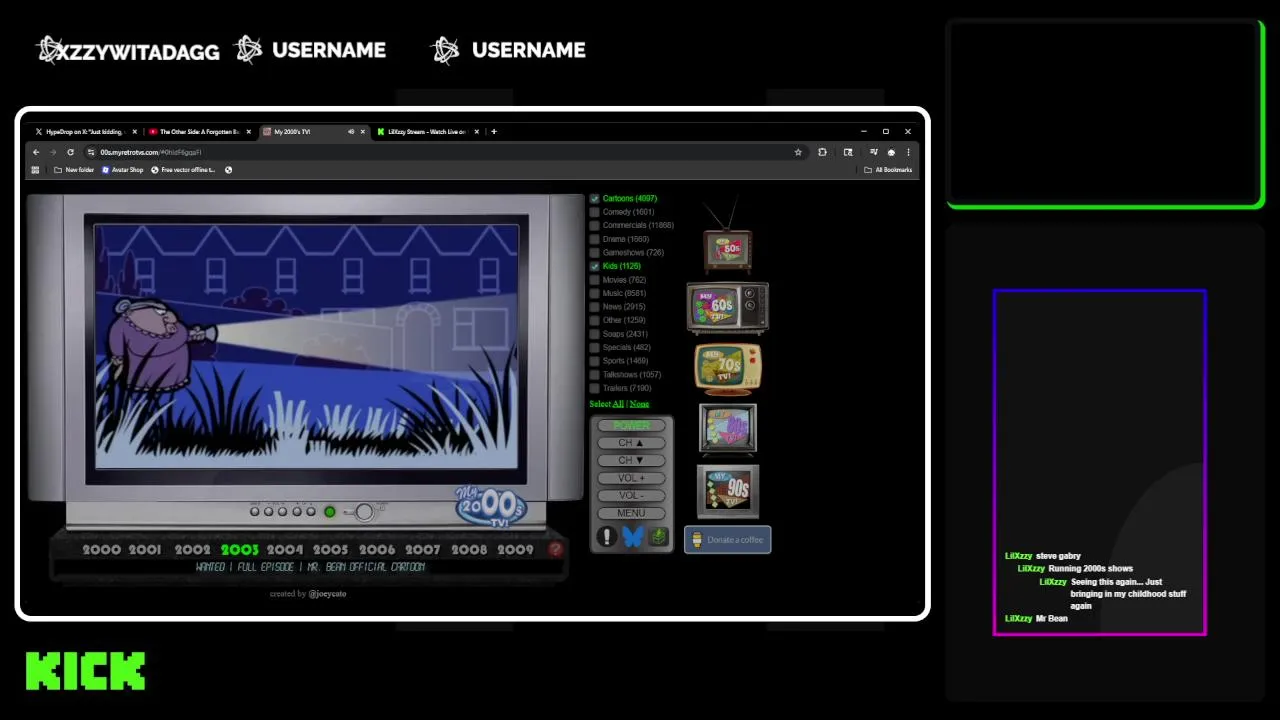This screenshot has height=720, width=1280.
Task: Switch to HypeDrop on X tab
Action: [86, 132]
